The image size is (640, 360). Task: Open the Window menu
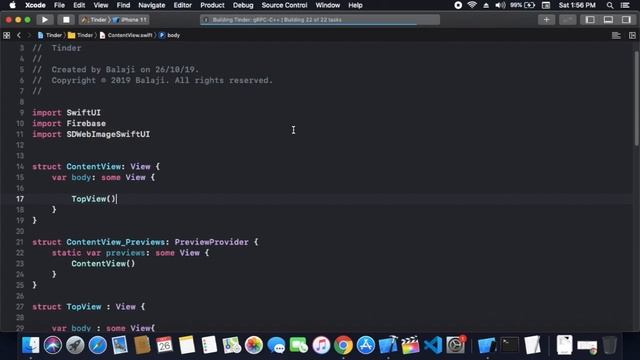tap(327, 5)
